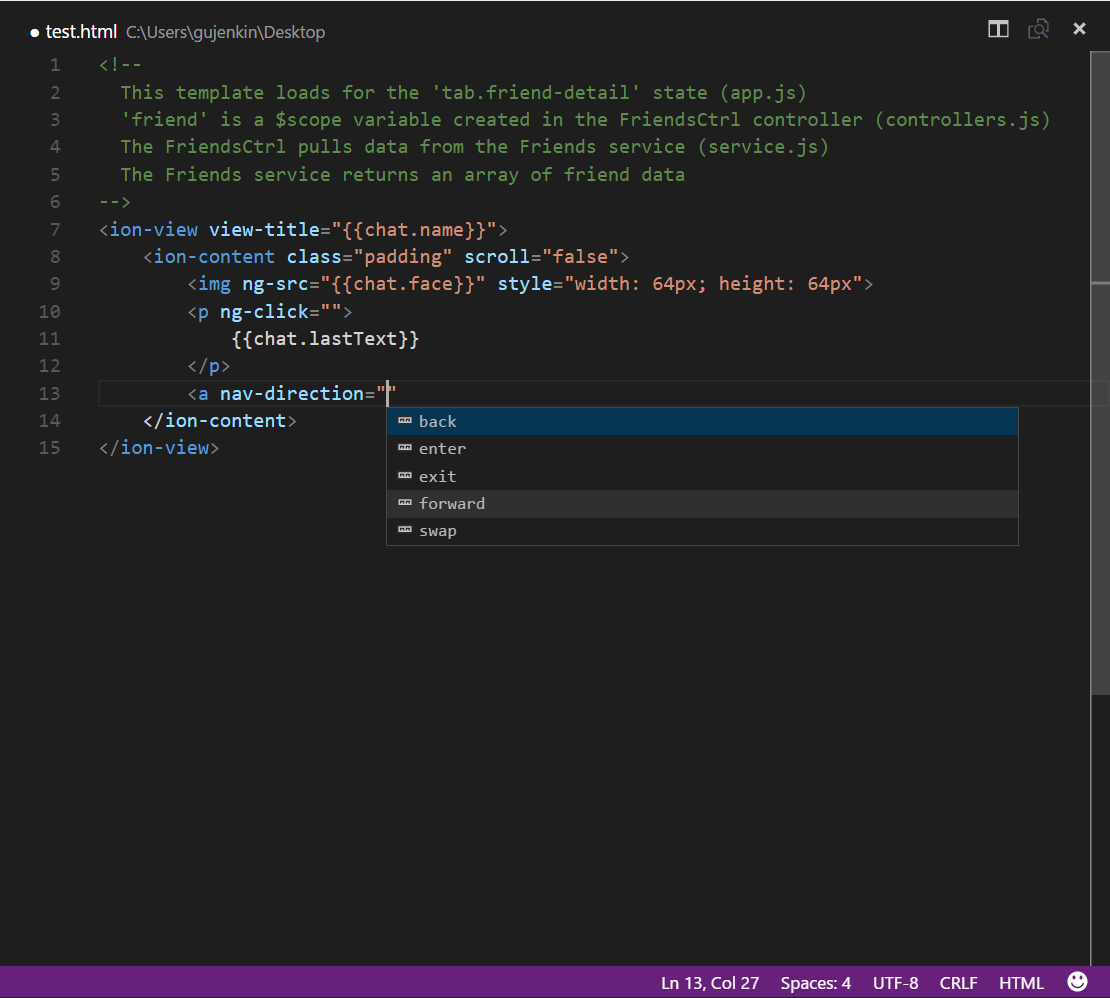Select 'back' from autocomplete list
This screenshot has height=998, width=1110.
[438, 422]
